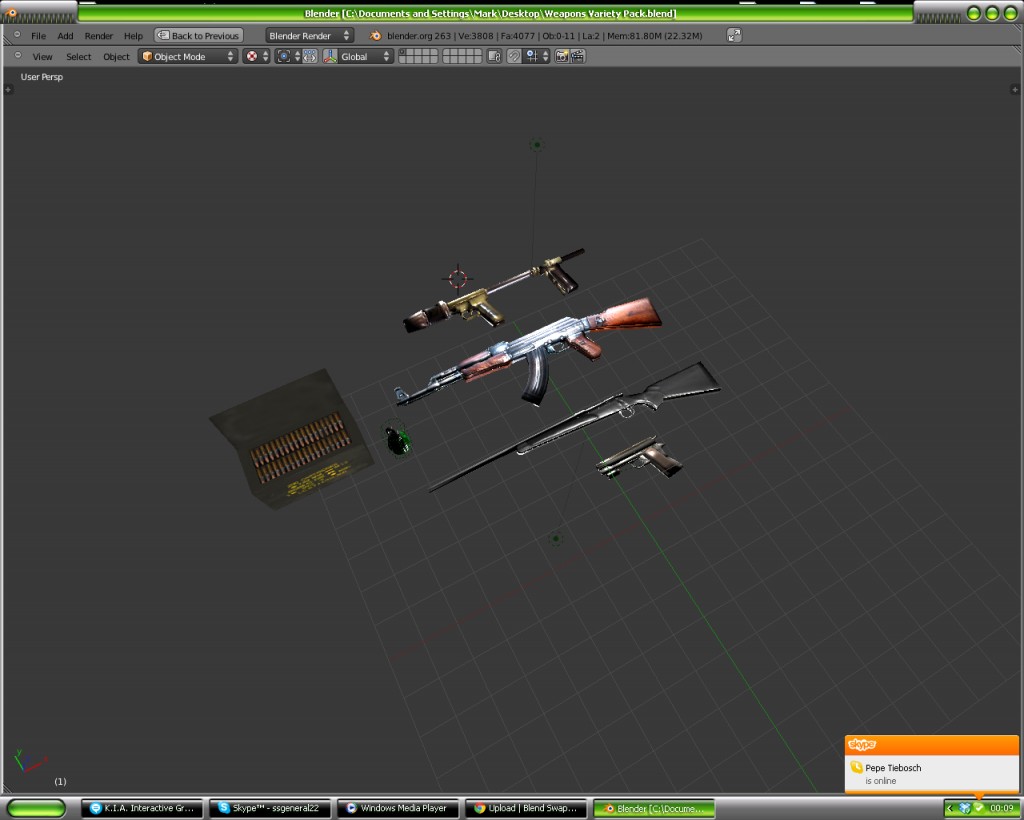Select the viewport shading icon in the header
Screen dimensions: 1024x820
click(x=252, y=56)
